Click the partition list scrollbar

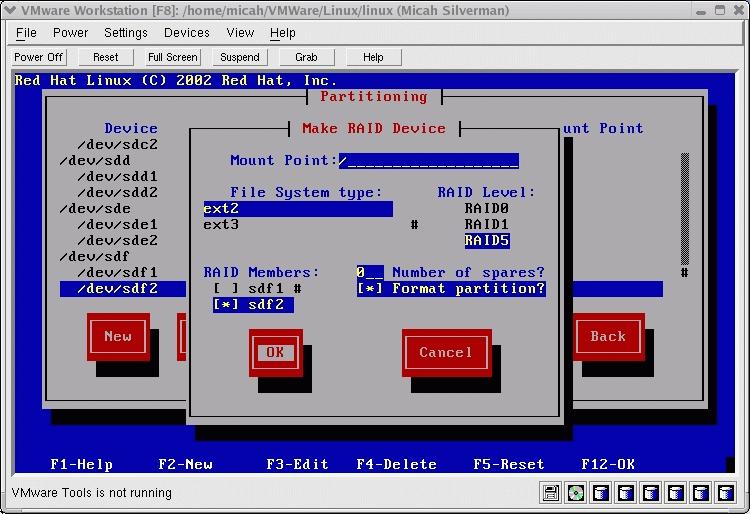click(685, 215)
